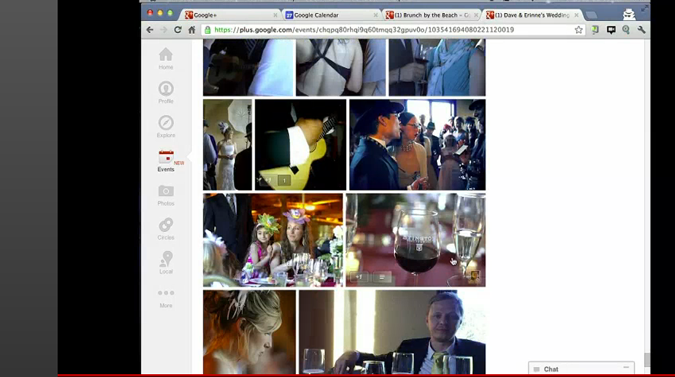Go to the Profile sidebar icon
This screenshot has height=377, width=675.
[x=166, y=92]
